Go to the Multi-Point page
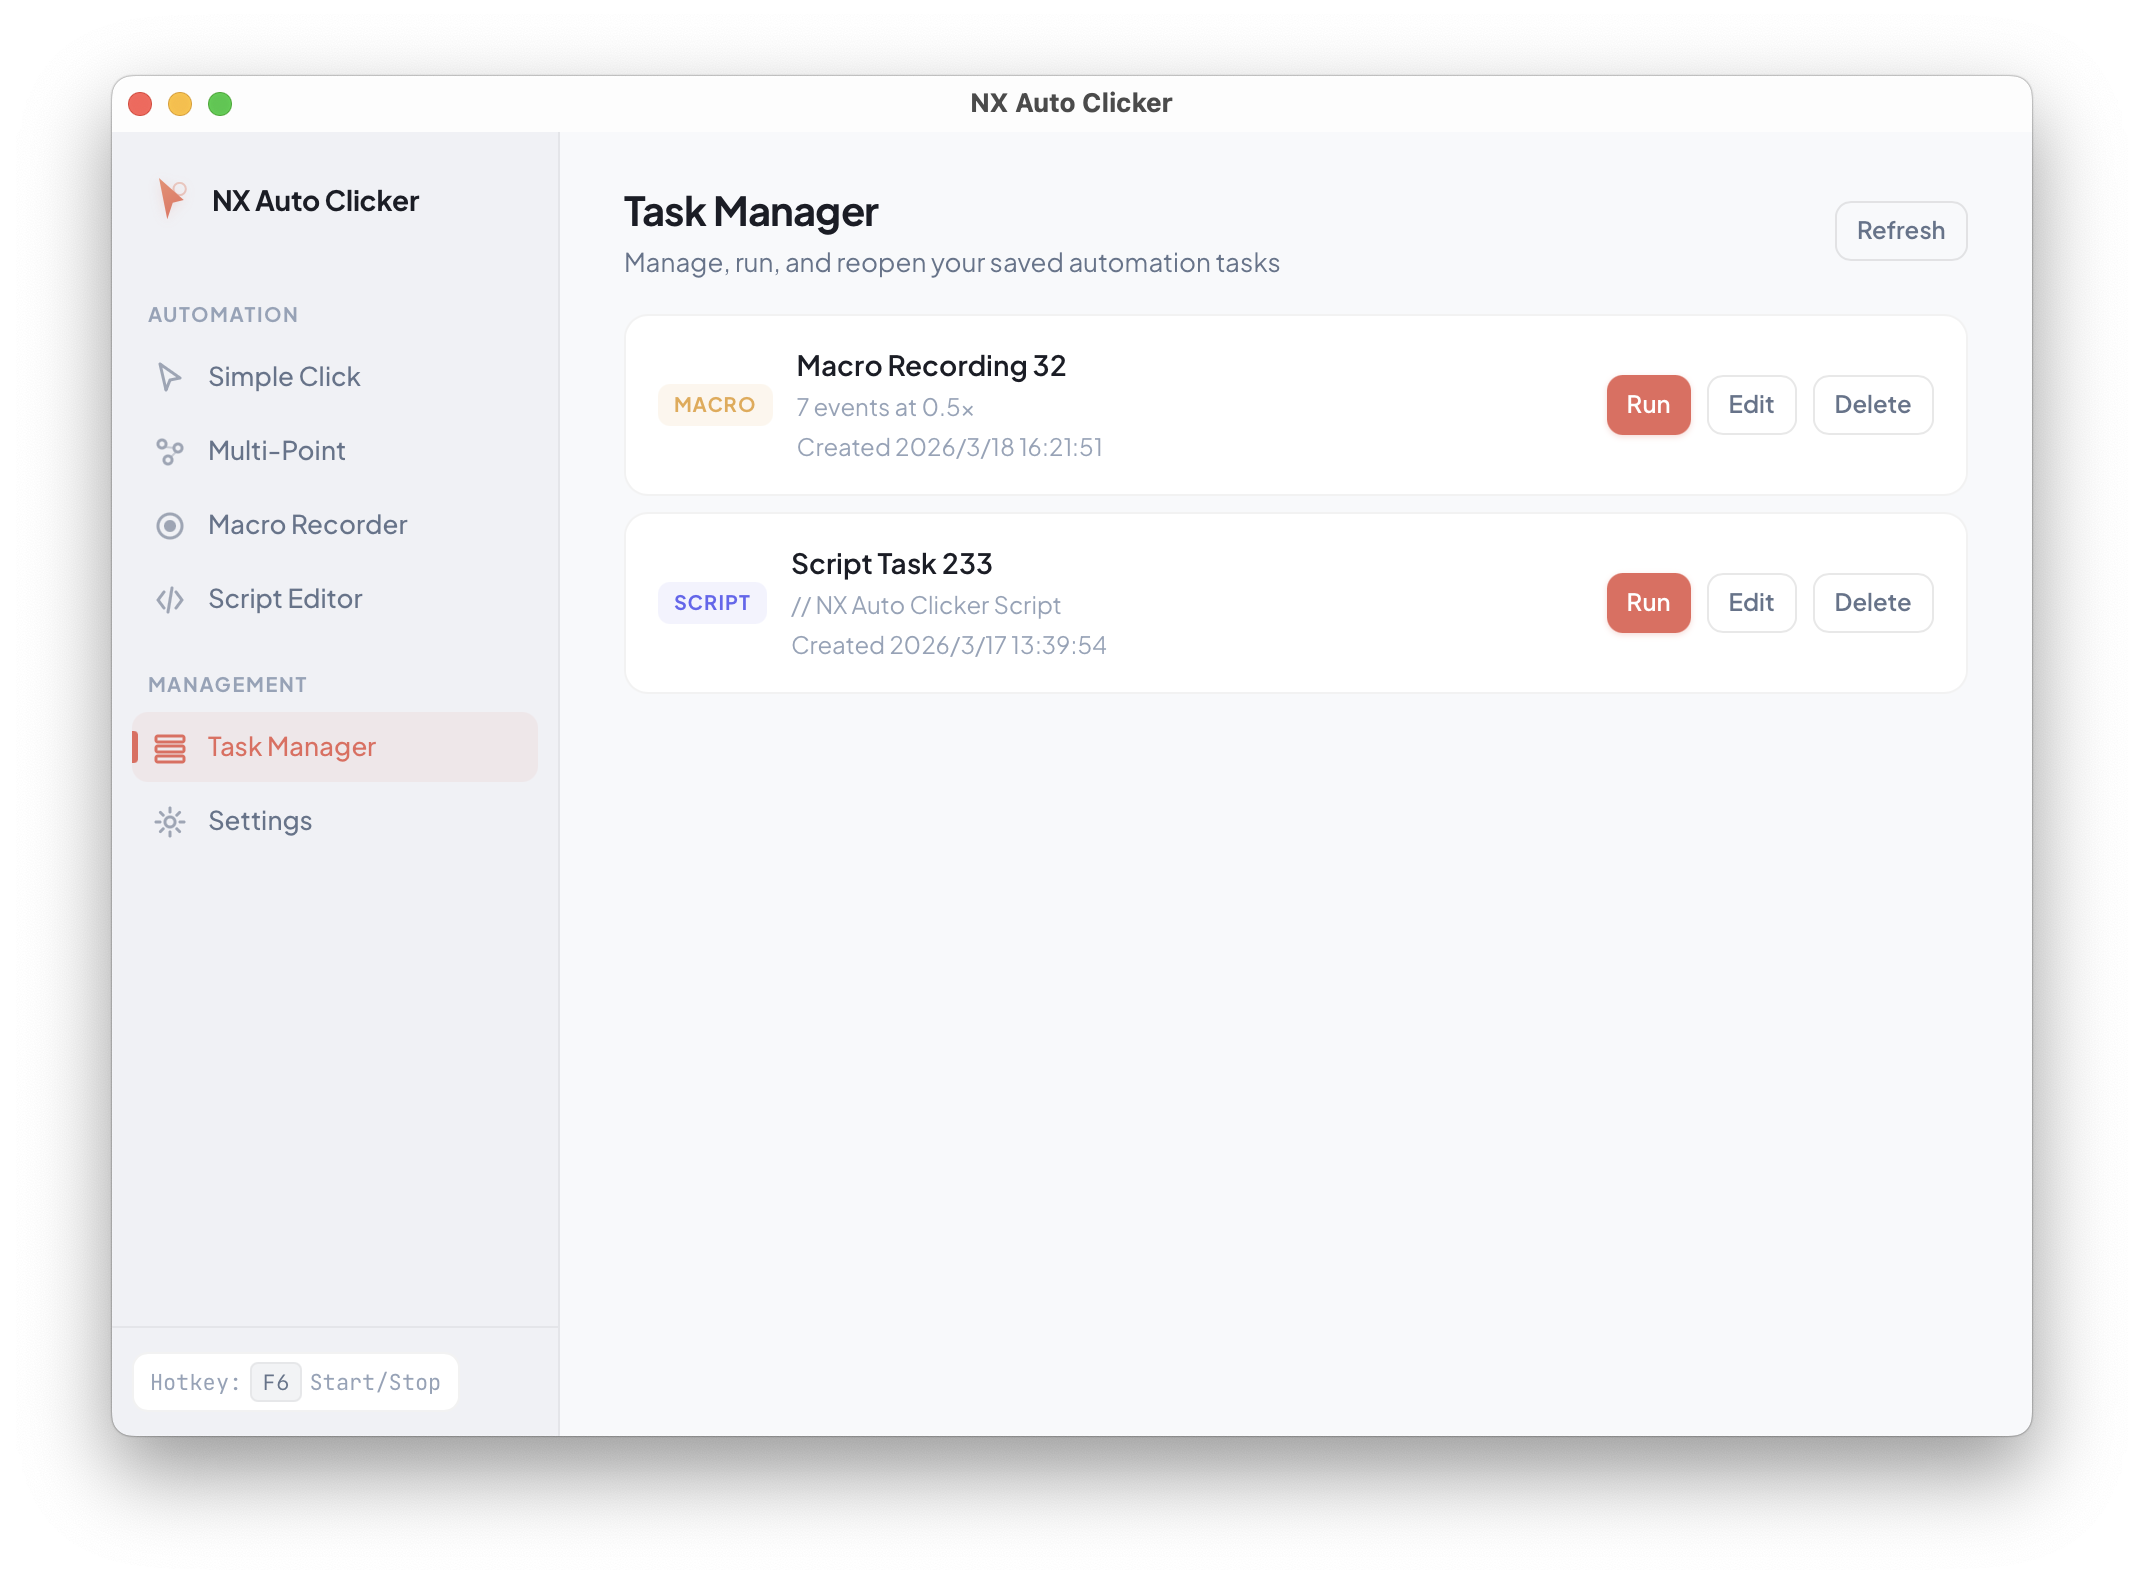The height and width of the screenshot is (1584, 2144). point(276,451)
